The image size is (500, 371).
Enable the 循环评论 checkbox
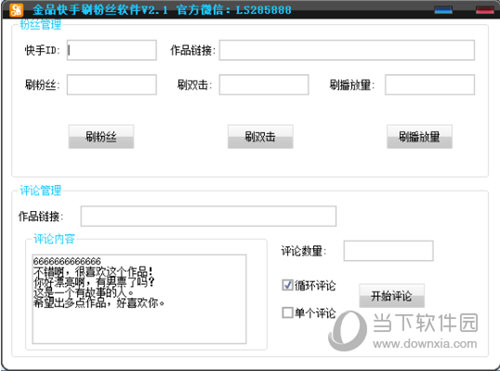click(287, 285)
